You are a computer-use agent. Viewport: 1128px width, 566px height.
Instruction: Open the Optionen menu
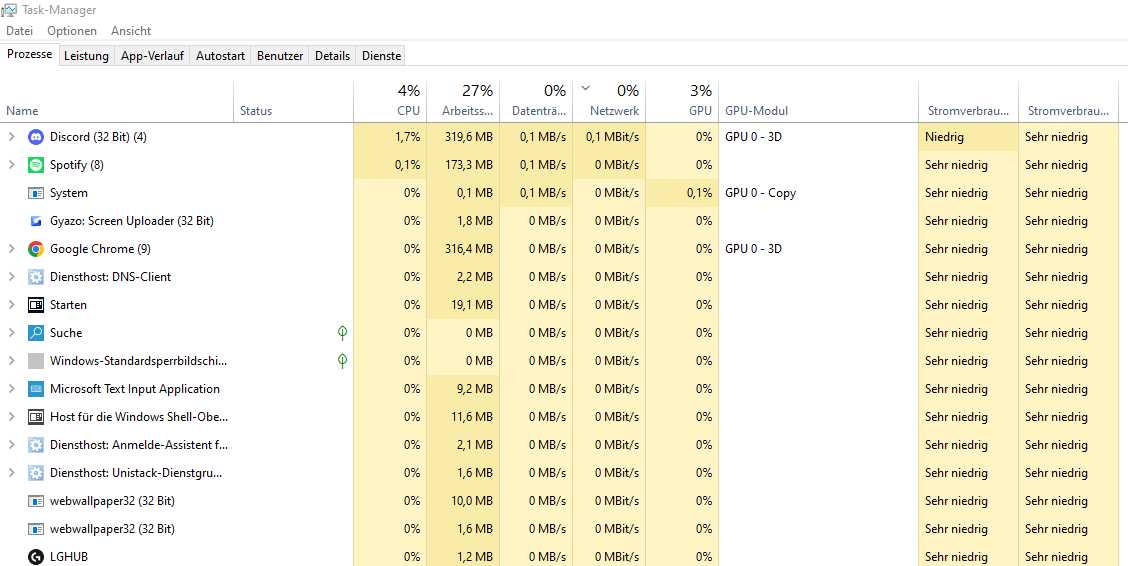72,31
